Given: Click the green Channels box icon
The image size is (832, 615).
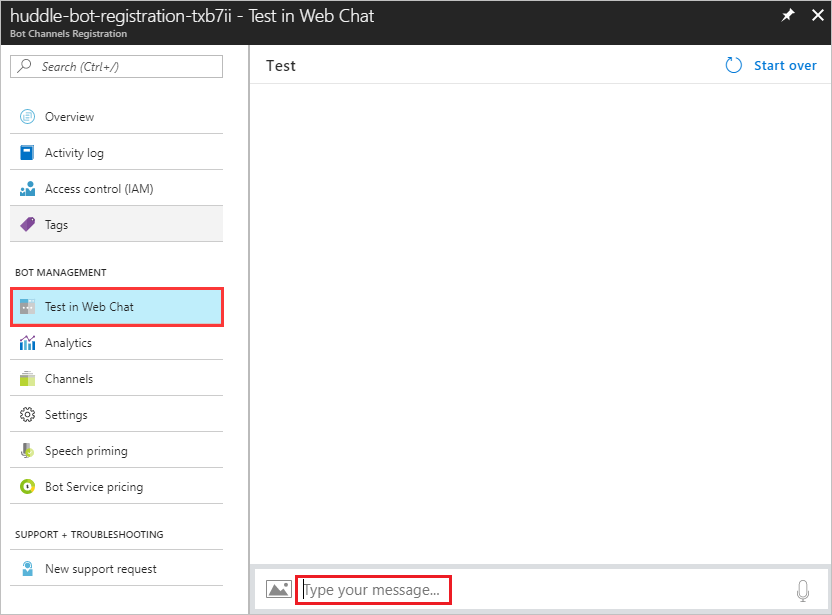Looking at the screenshot, I should coord(28,378).
